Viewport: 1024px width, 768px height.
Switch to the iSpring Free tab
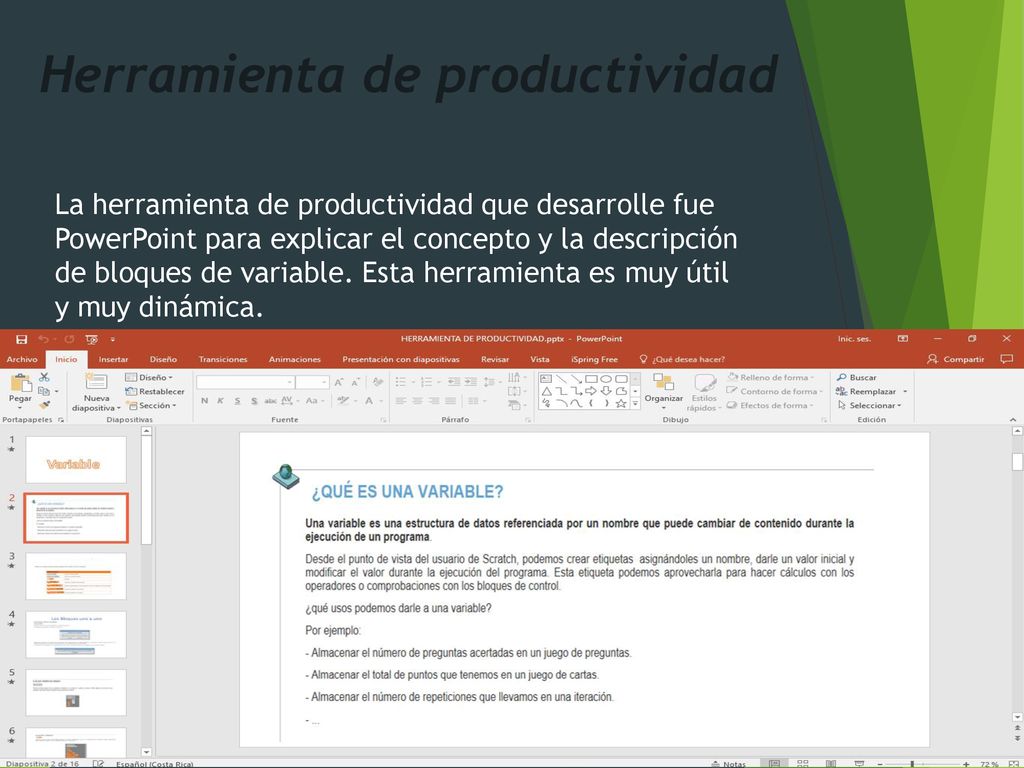594,359
